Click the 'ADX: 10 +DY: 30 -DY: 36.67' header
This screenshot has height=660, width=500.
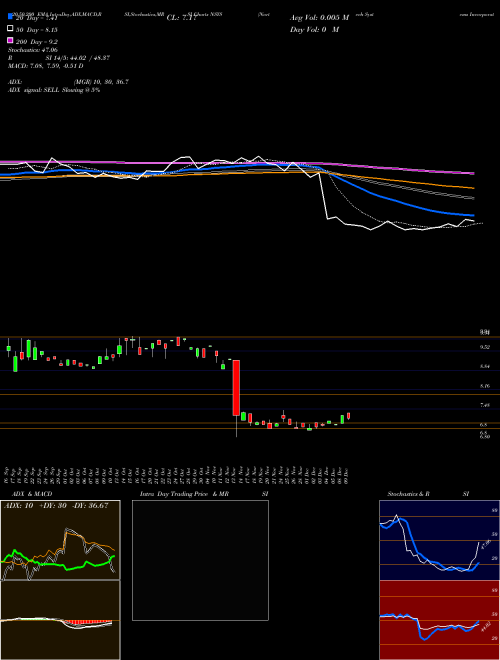pos(56,505)
